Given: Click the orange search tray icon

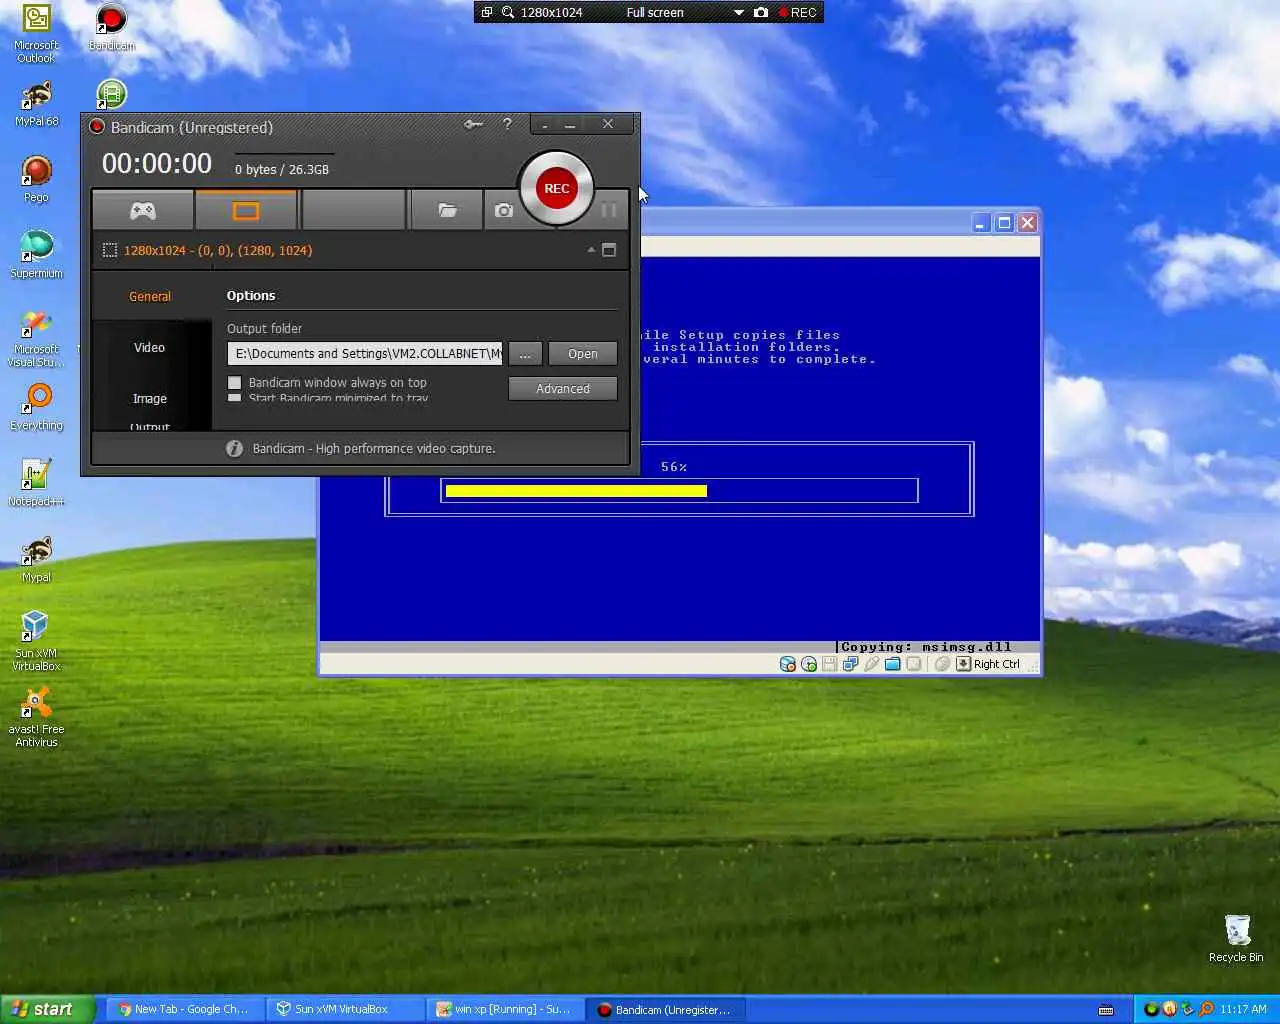Looking at the screenshot, I should click(1206, 1009).
